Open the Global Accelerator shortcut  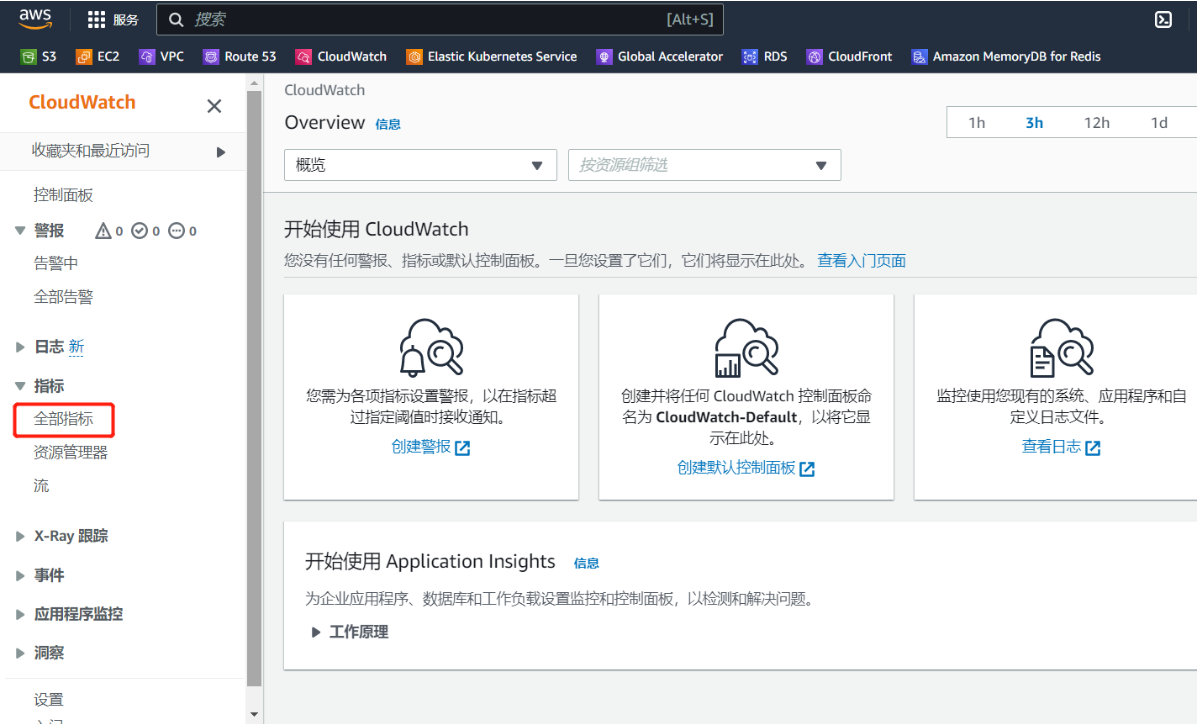[659, 57]
